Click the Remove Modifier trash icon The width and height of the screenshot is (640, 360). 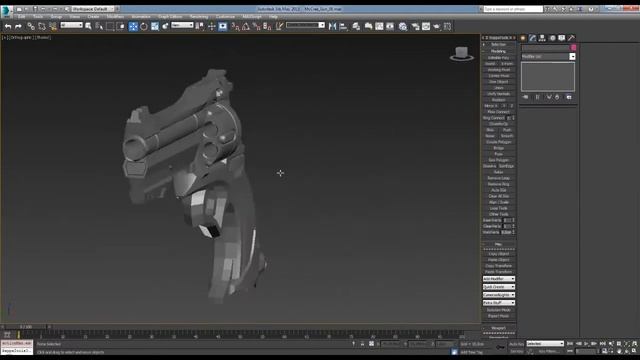(557, 97)
